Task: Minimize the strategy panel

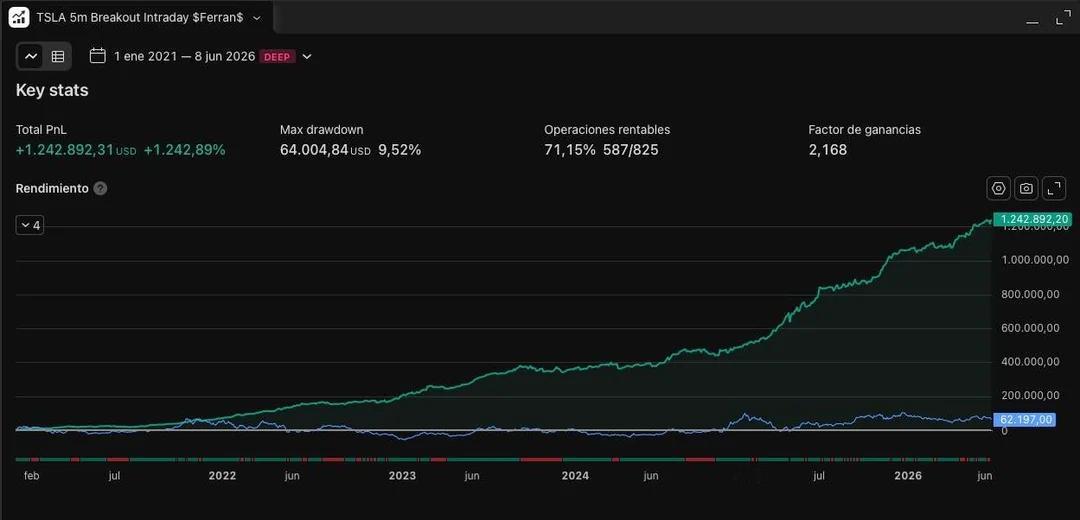Action: tap(1032, 22)
